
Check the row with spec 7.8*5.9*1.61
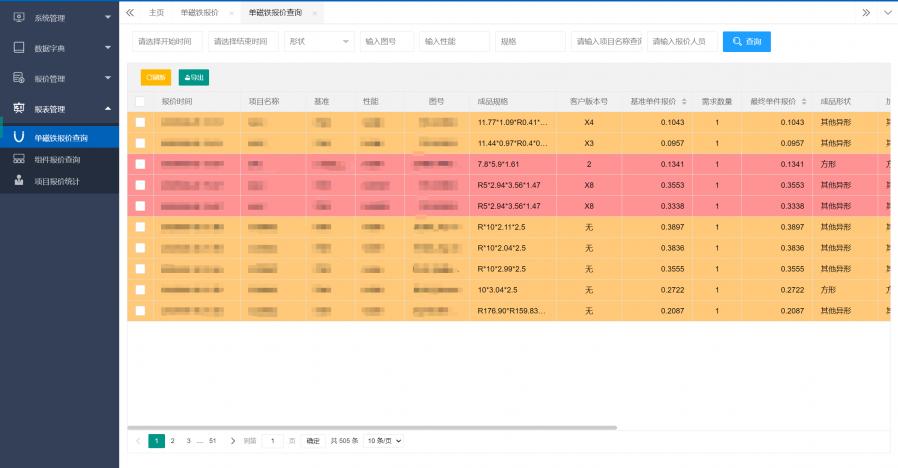pyautogui.click(x=140, y=164)
